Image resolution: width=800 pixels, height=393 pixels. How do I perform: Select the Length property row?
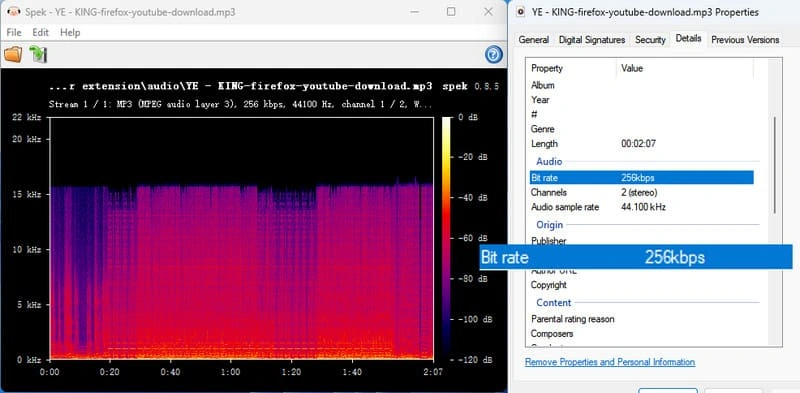[641, 144]
